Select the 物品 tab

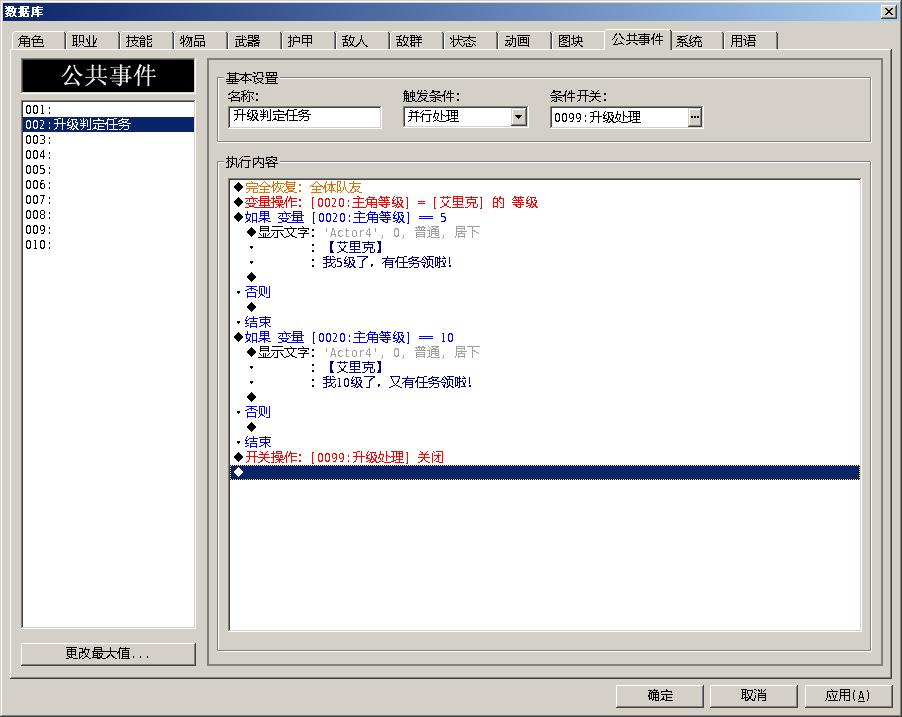coord(199,41)
